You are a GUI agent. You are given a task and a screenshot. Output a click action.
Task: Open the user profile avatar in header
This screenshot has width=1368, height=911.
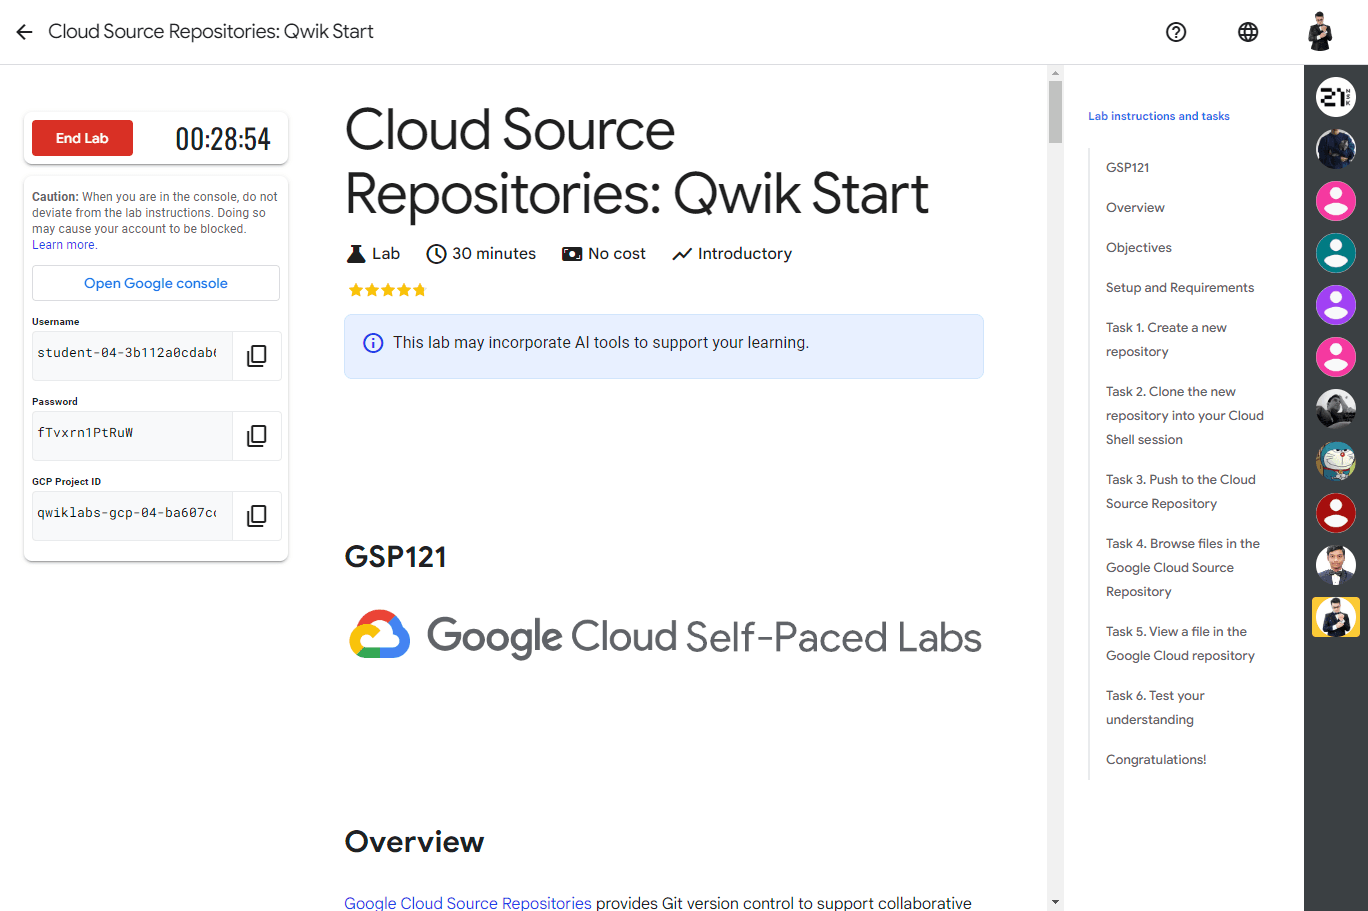[x=1320, y=32]
